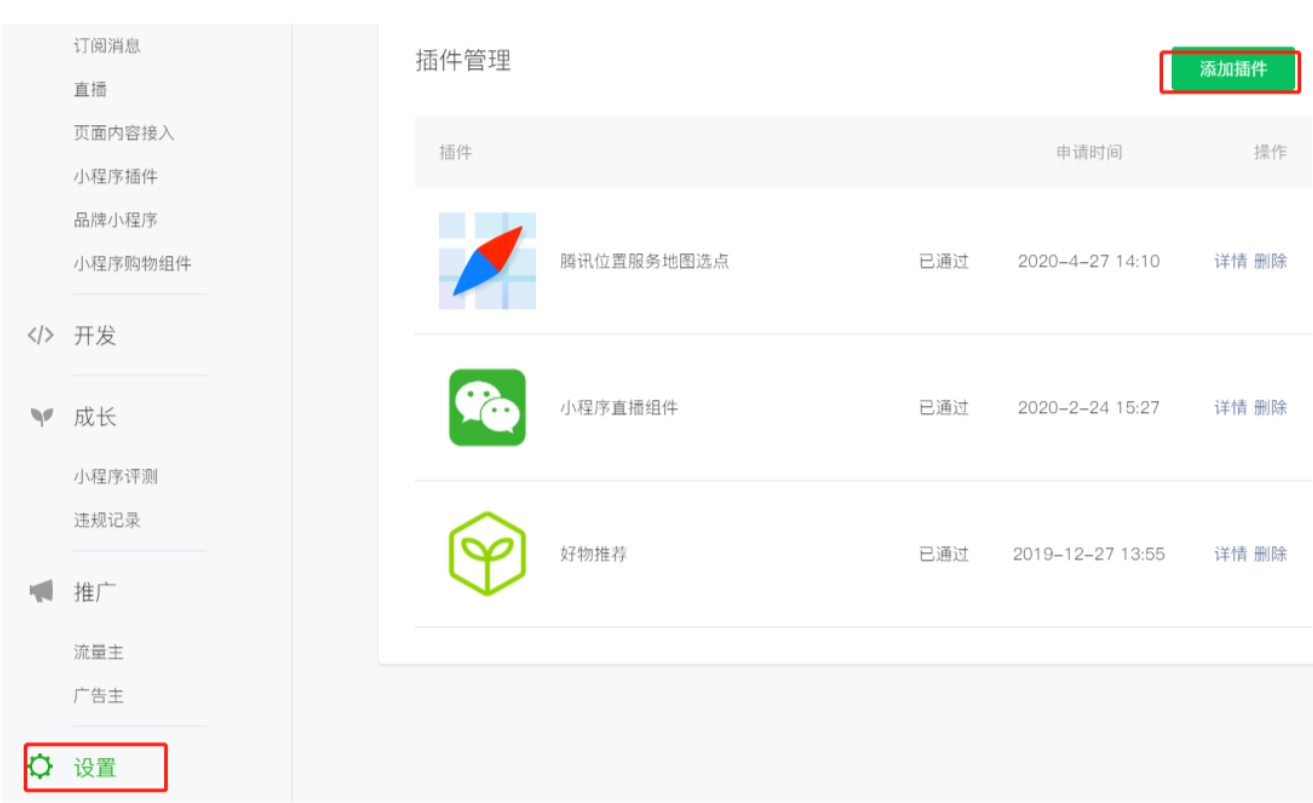Select the 好物推荐 green cube icon

[x=487, y=554]
